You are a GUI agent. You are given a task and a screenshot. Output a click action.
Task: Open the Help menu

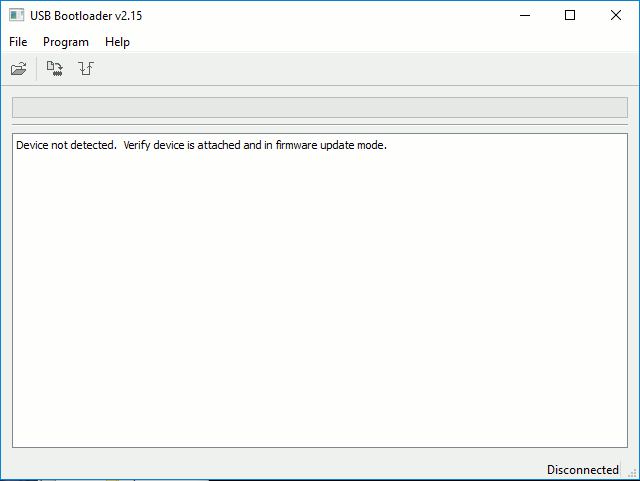[117, 42]
